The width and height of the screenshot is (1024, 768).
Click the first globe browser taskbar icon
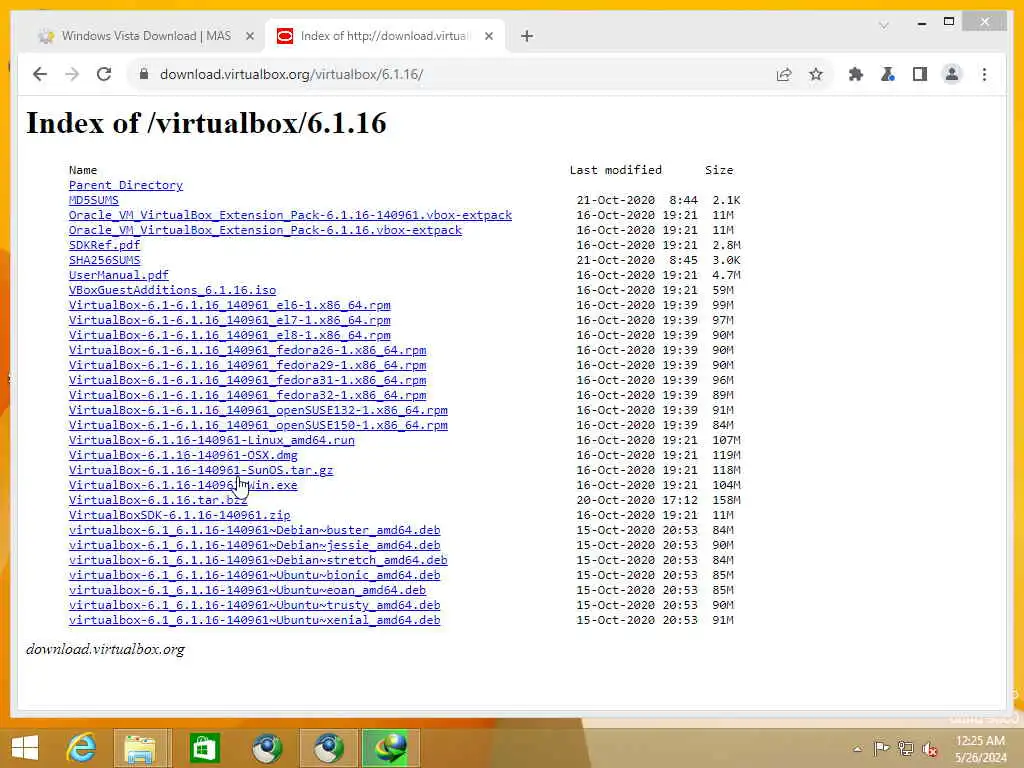click(266, 747)
